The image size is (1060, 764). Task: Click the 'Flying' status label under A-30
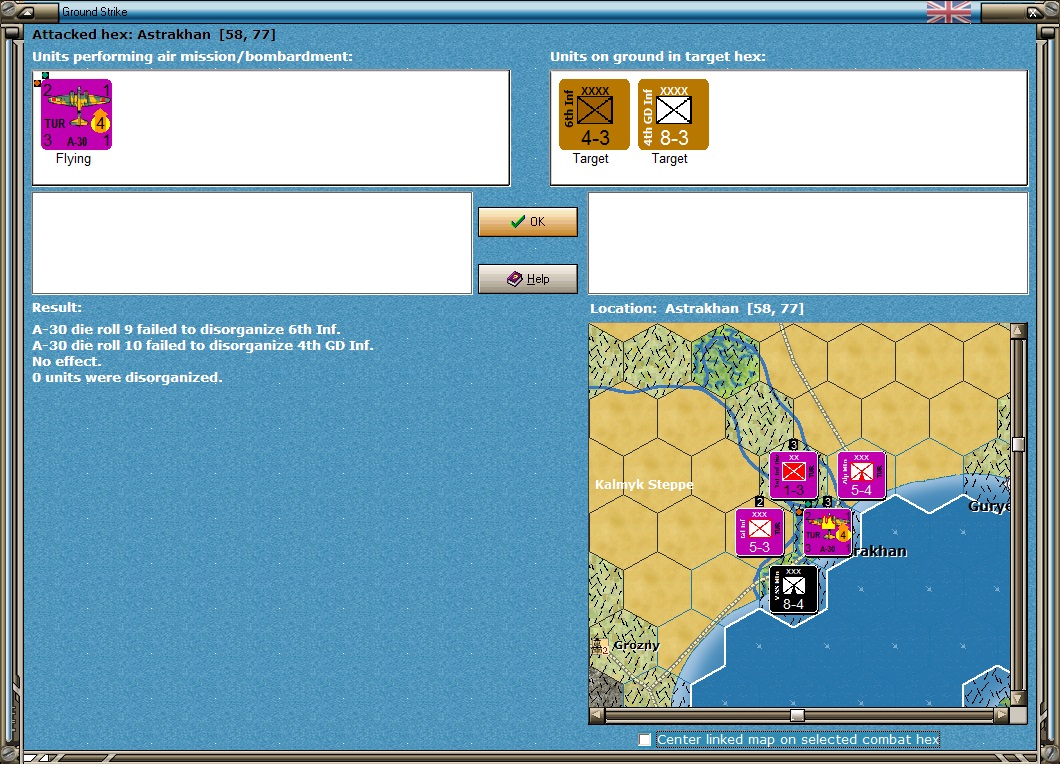[x=73, y=158]
